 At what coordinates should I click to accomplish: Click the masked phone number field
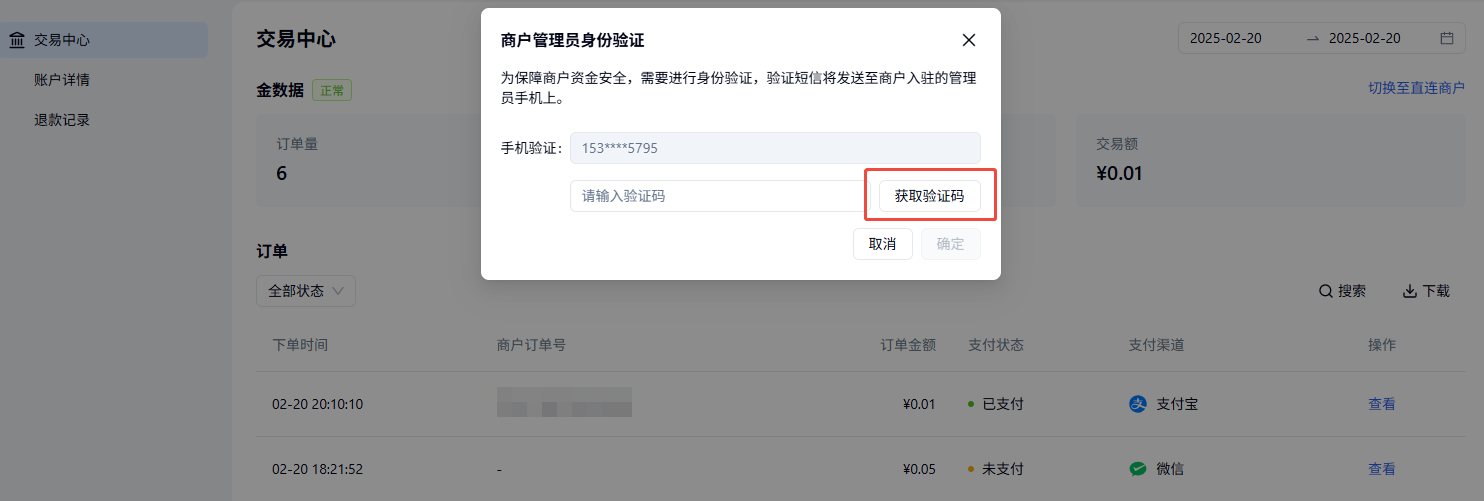tap(775, 148)
